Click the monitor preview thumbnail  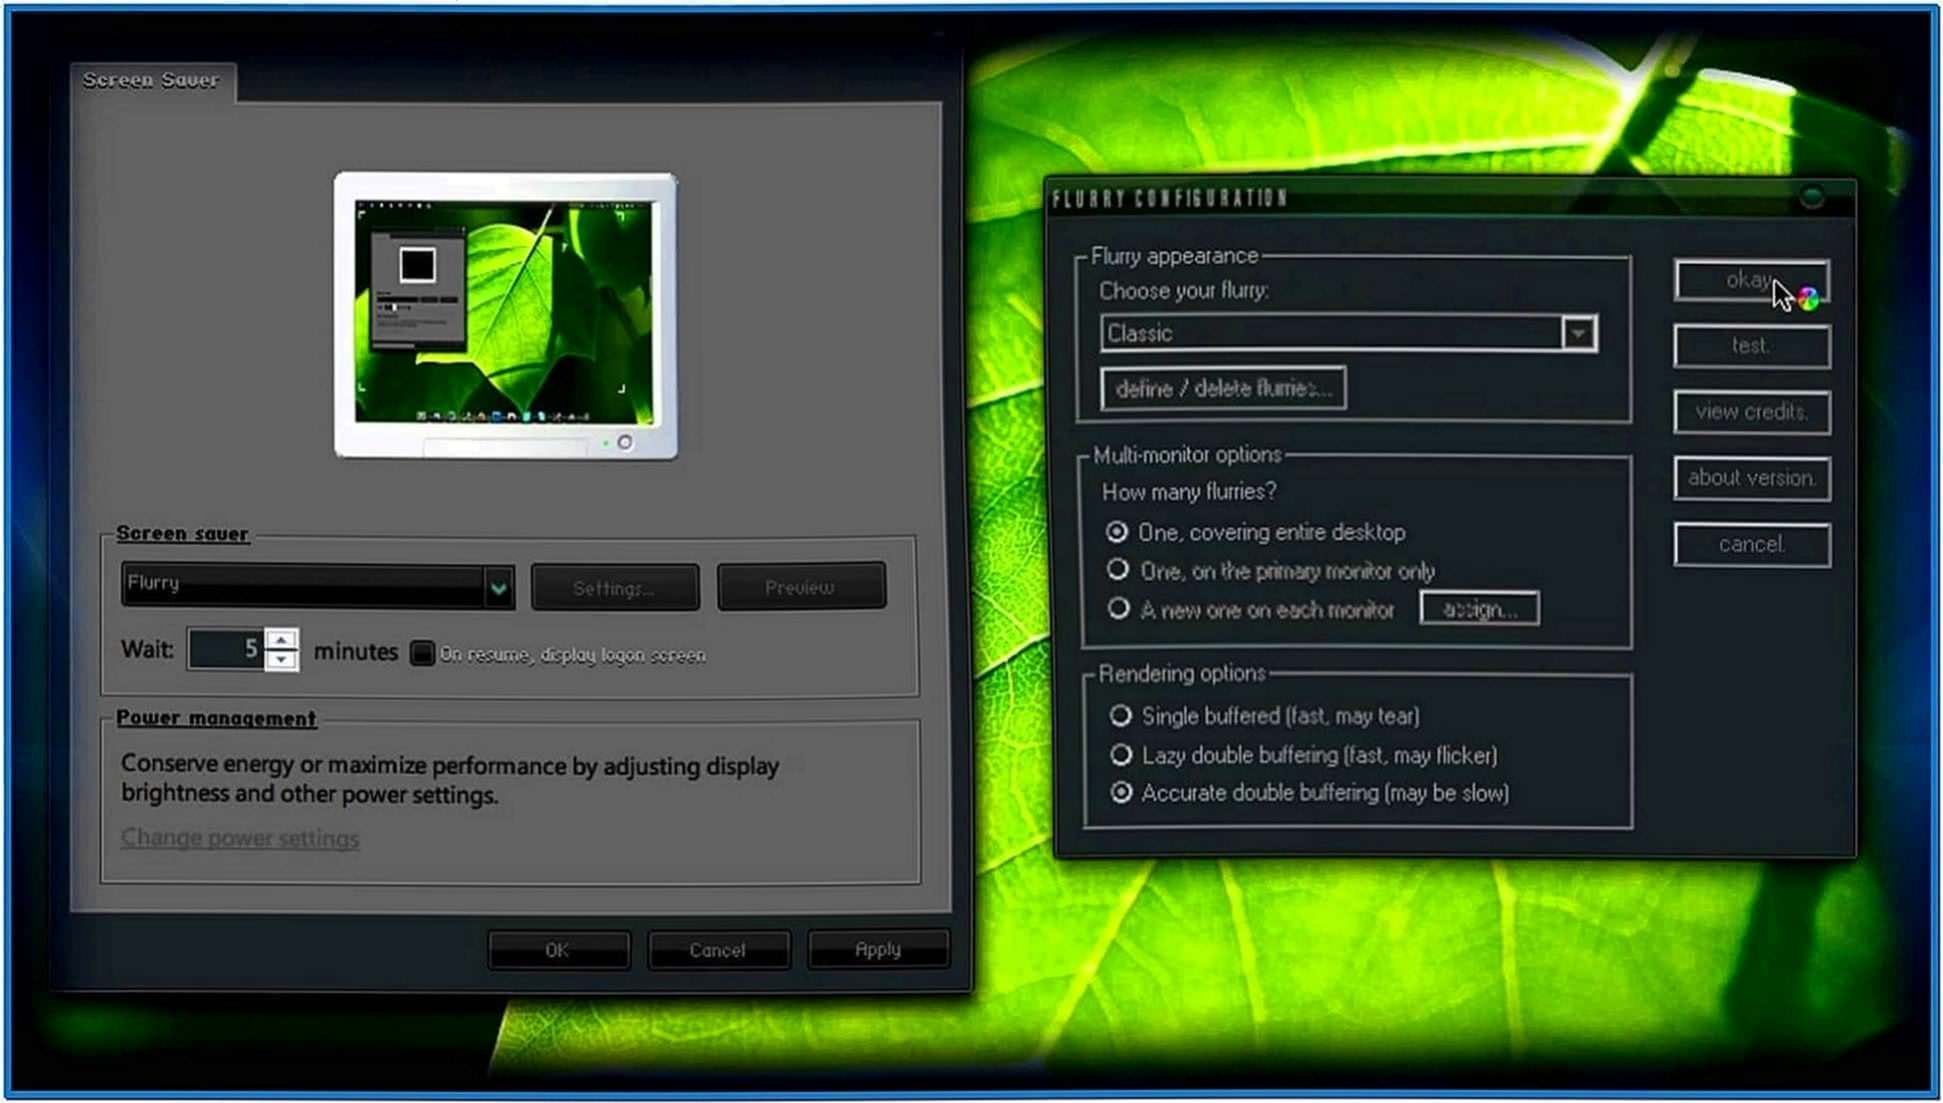(505, 315)
